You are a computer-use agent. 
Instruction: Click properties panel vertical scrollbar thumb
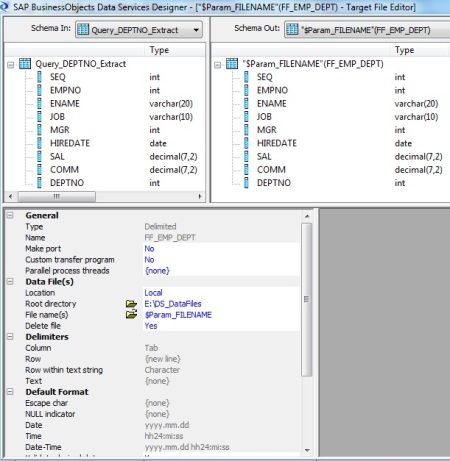point(307,299)
